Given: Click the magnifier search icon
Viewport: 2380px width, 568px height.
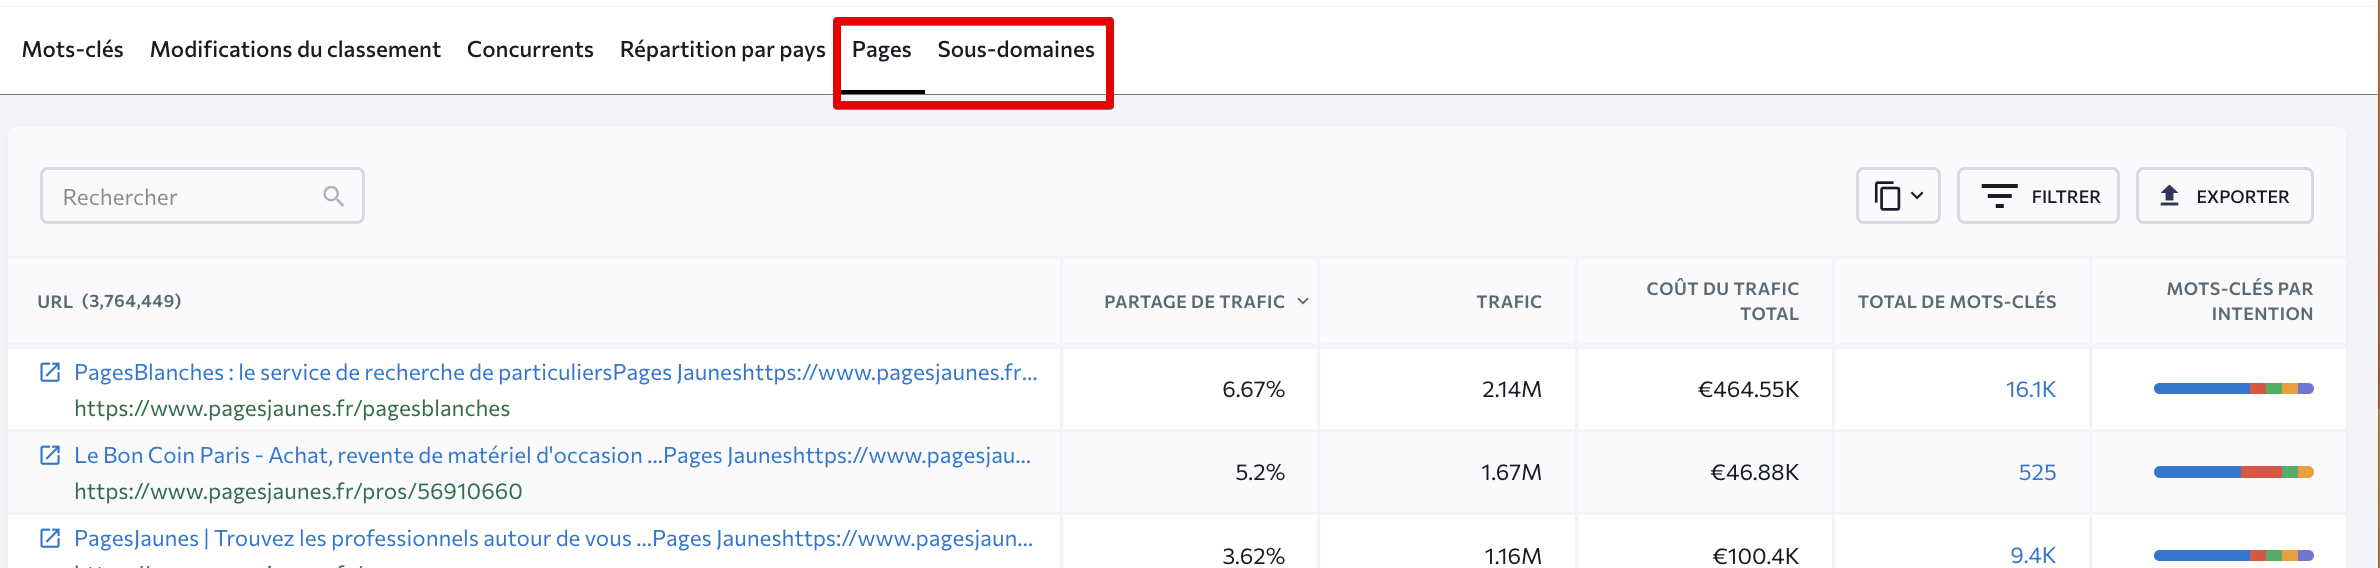Looking at the screenshot, I should (333, 196).
